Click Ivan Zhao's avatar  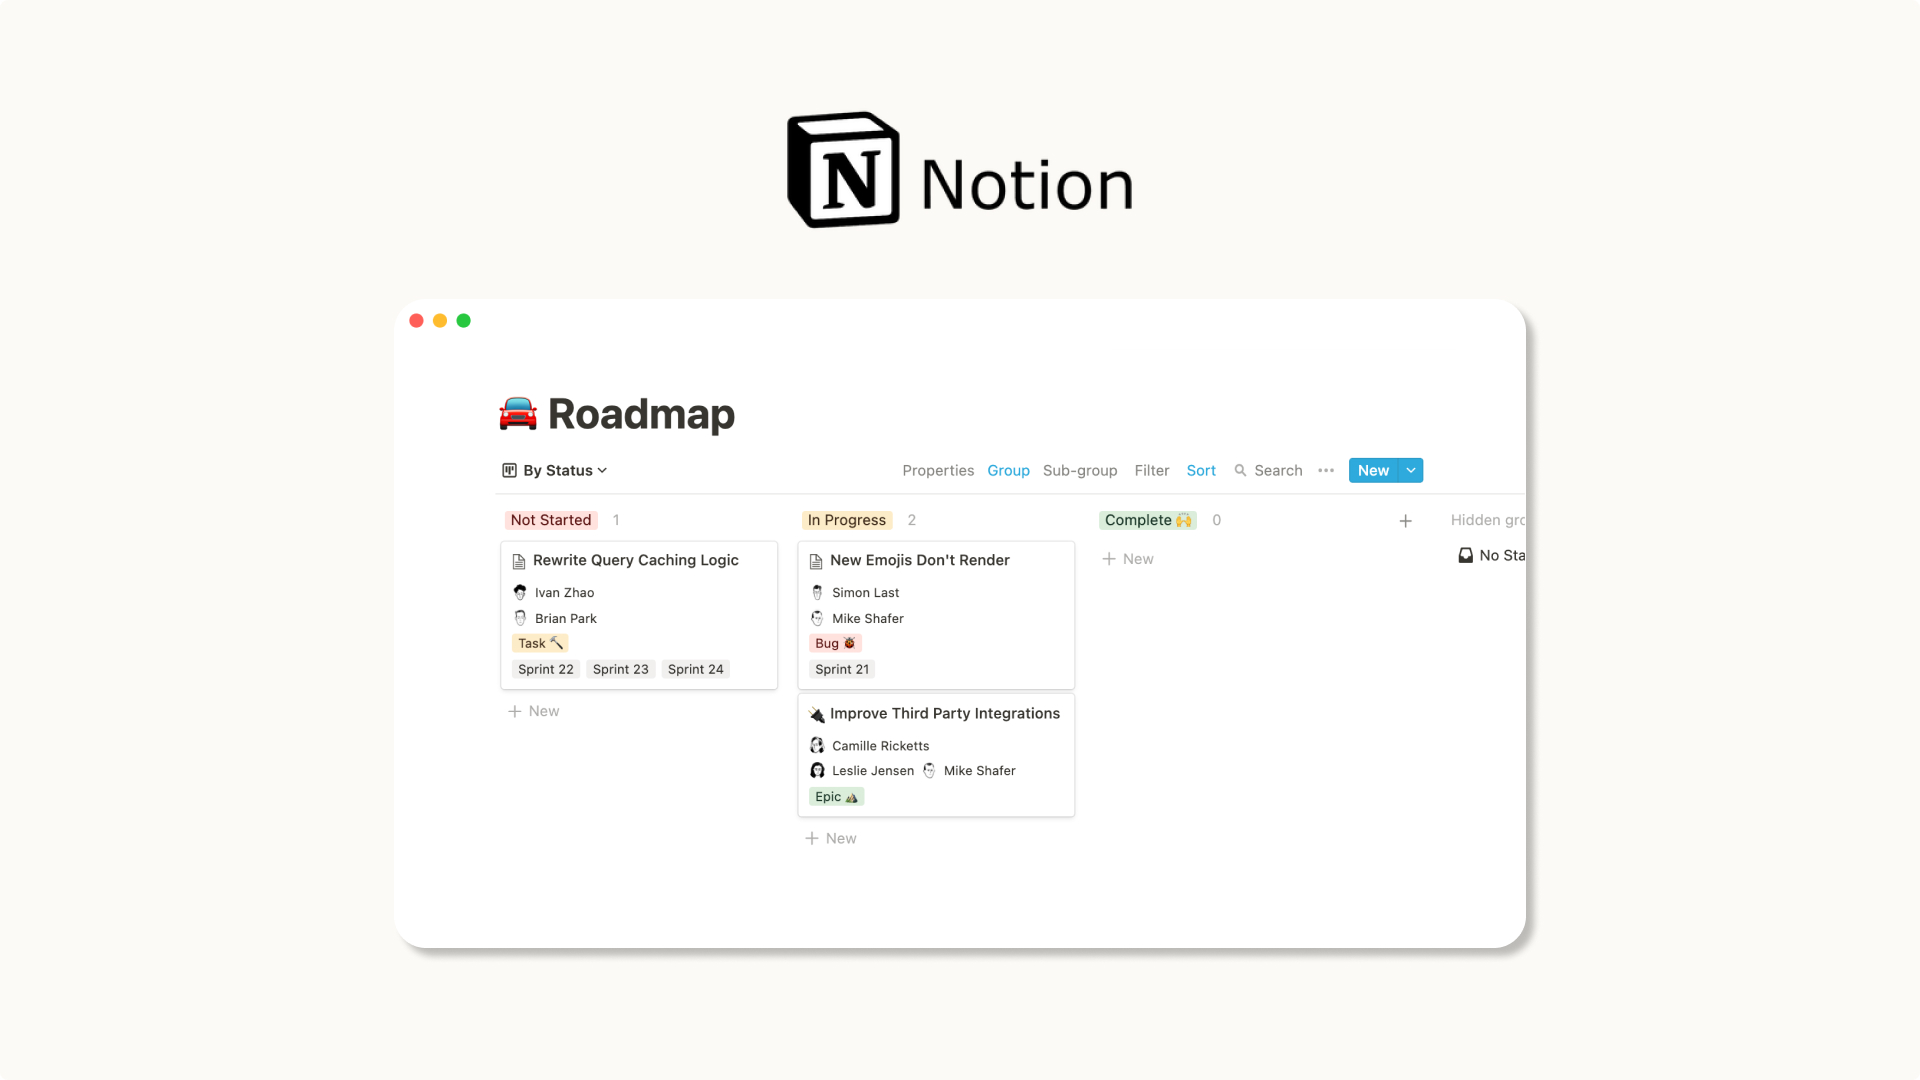pyautogui.click(x=520, y=592)
